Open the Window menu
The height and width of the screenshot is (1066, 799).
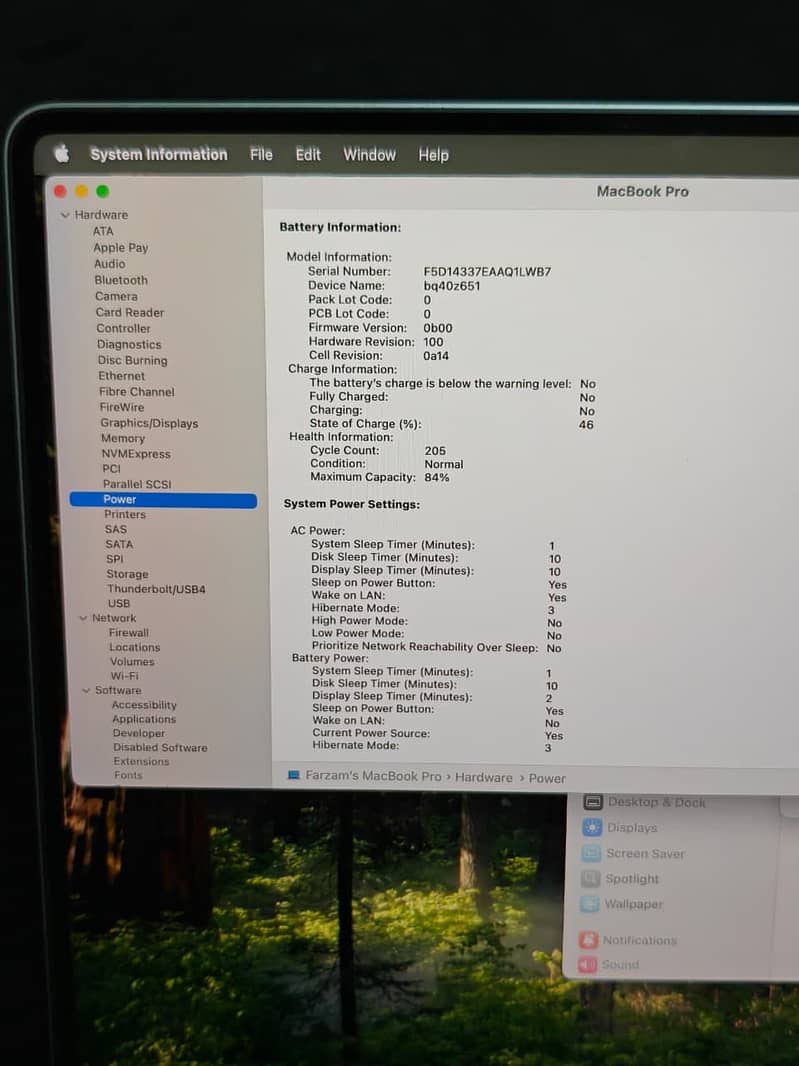pyautogui.click(x=369, y=154)
